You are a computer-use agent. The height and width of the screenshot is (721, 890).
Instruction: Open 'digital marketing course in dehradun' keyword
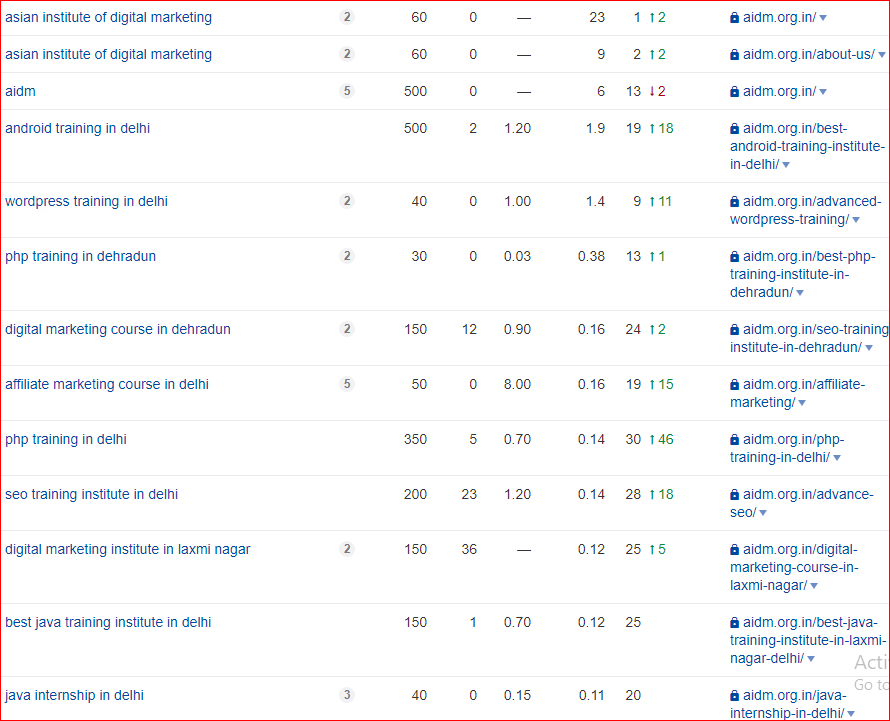(118, 330)
